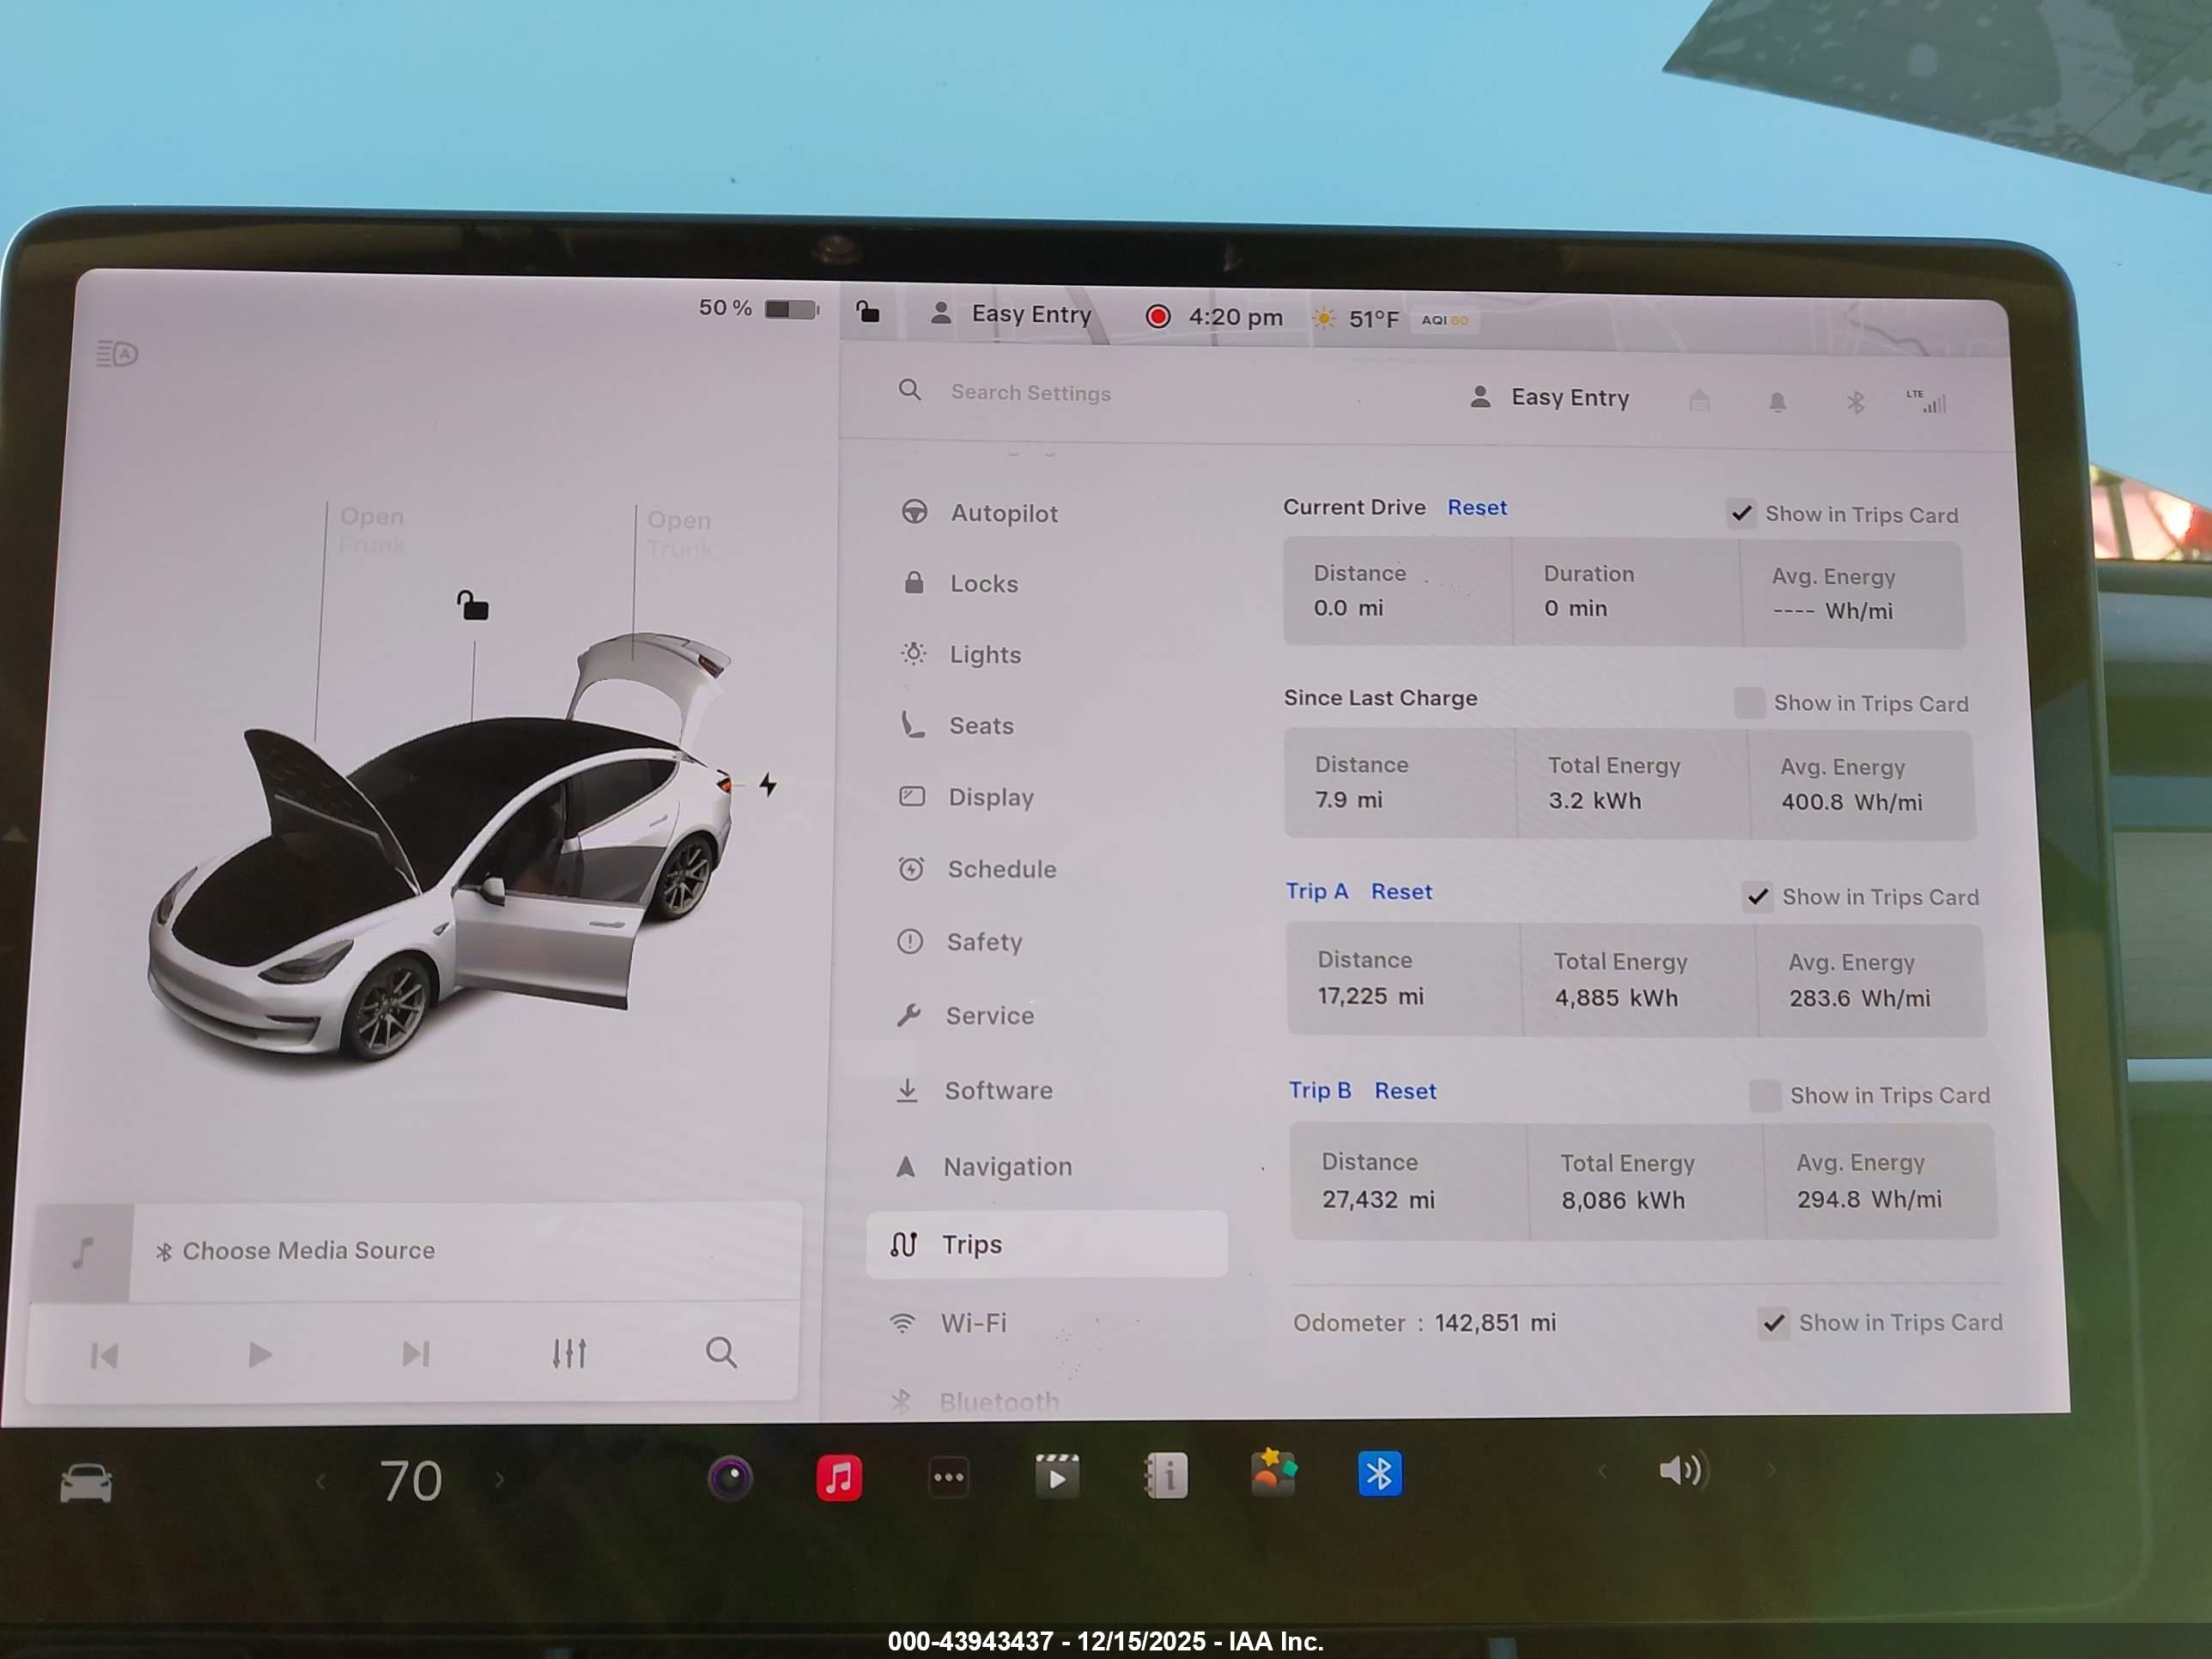Play the media
Viewport: 2212px width, 1659px height.
260,1355
